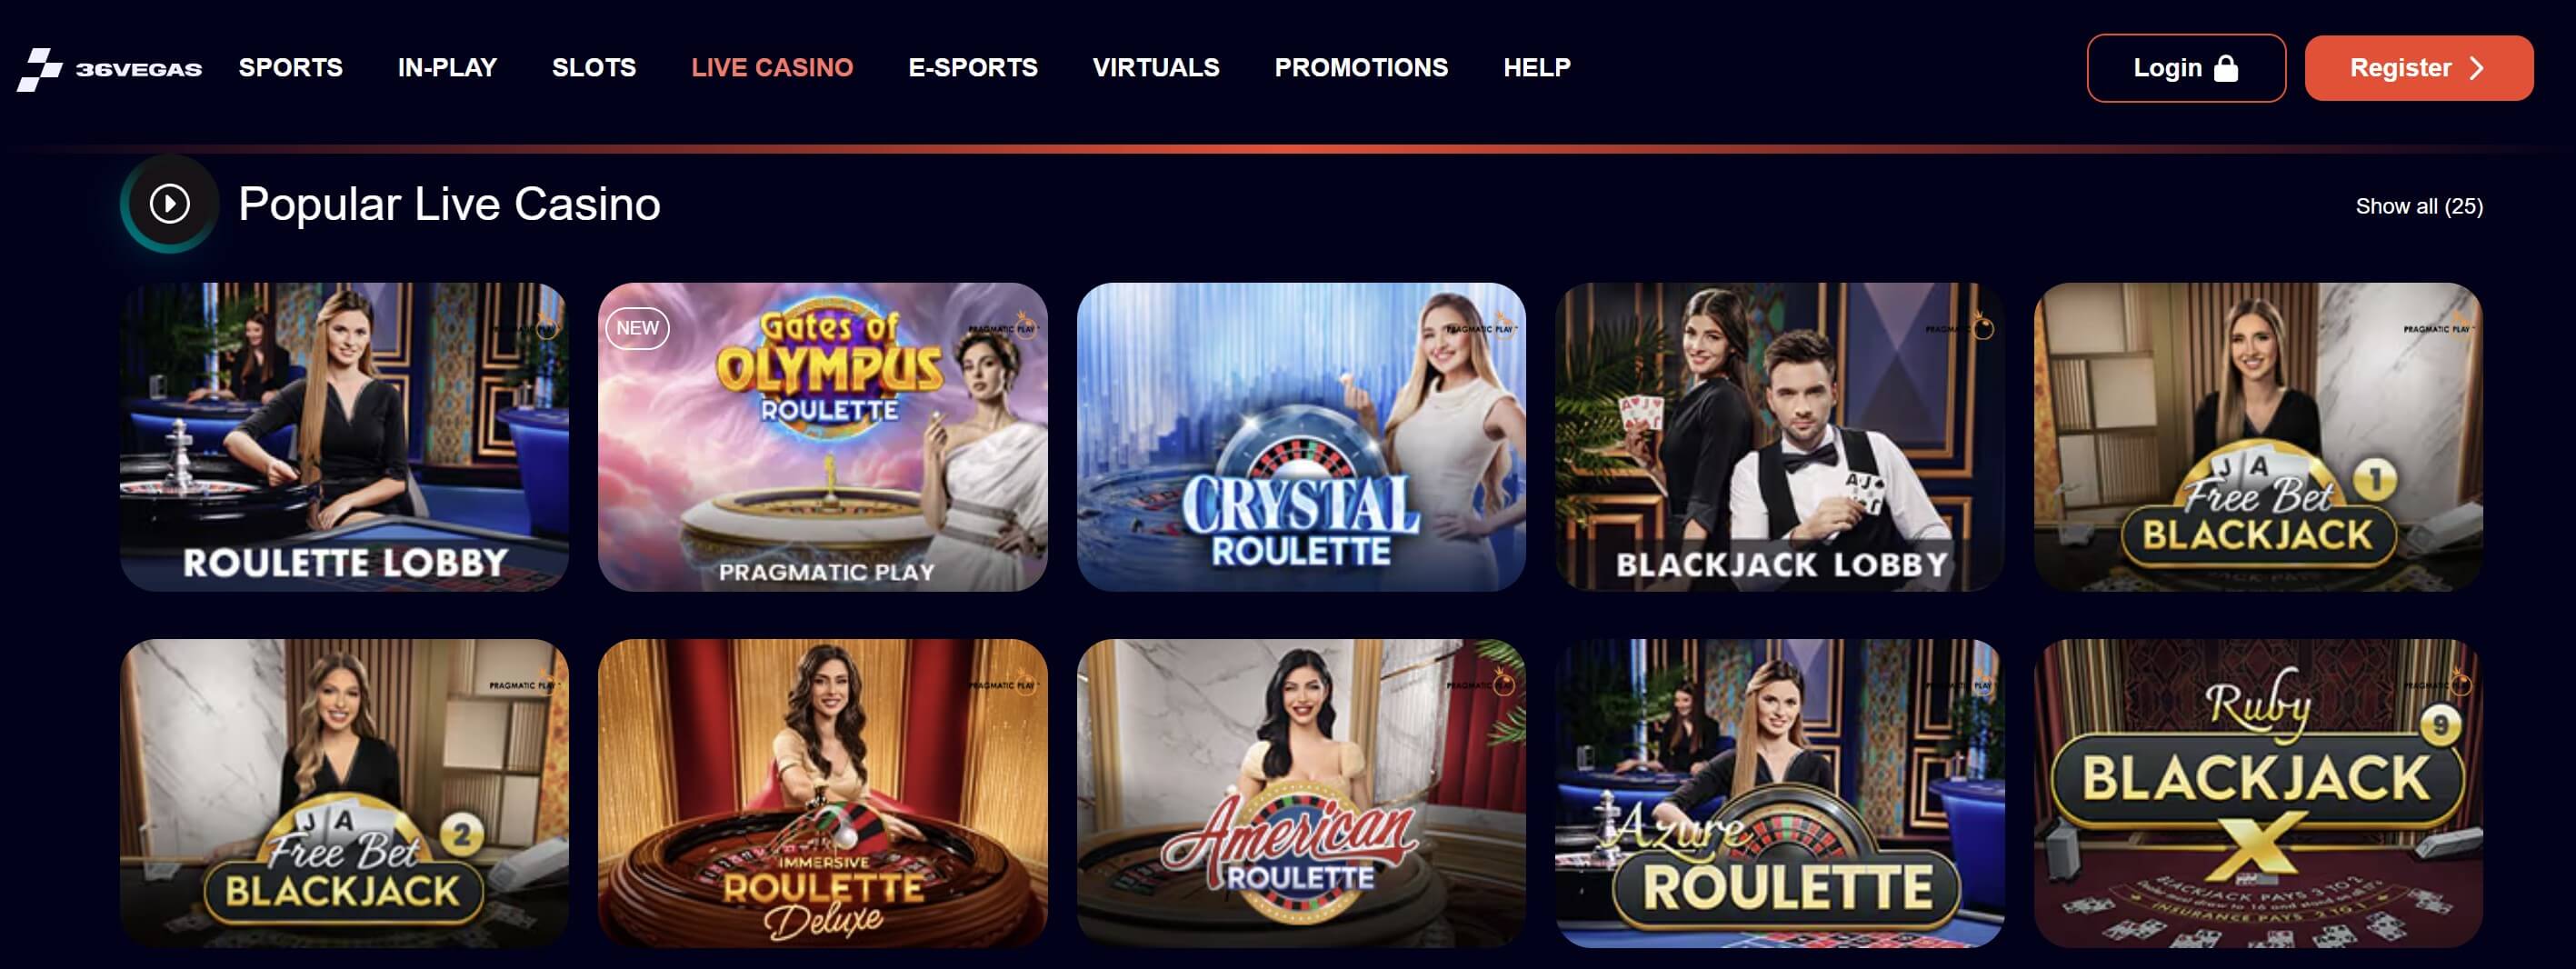Open Ruby Blackjack X game

(2258, 793)
